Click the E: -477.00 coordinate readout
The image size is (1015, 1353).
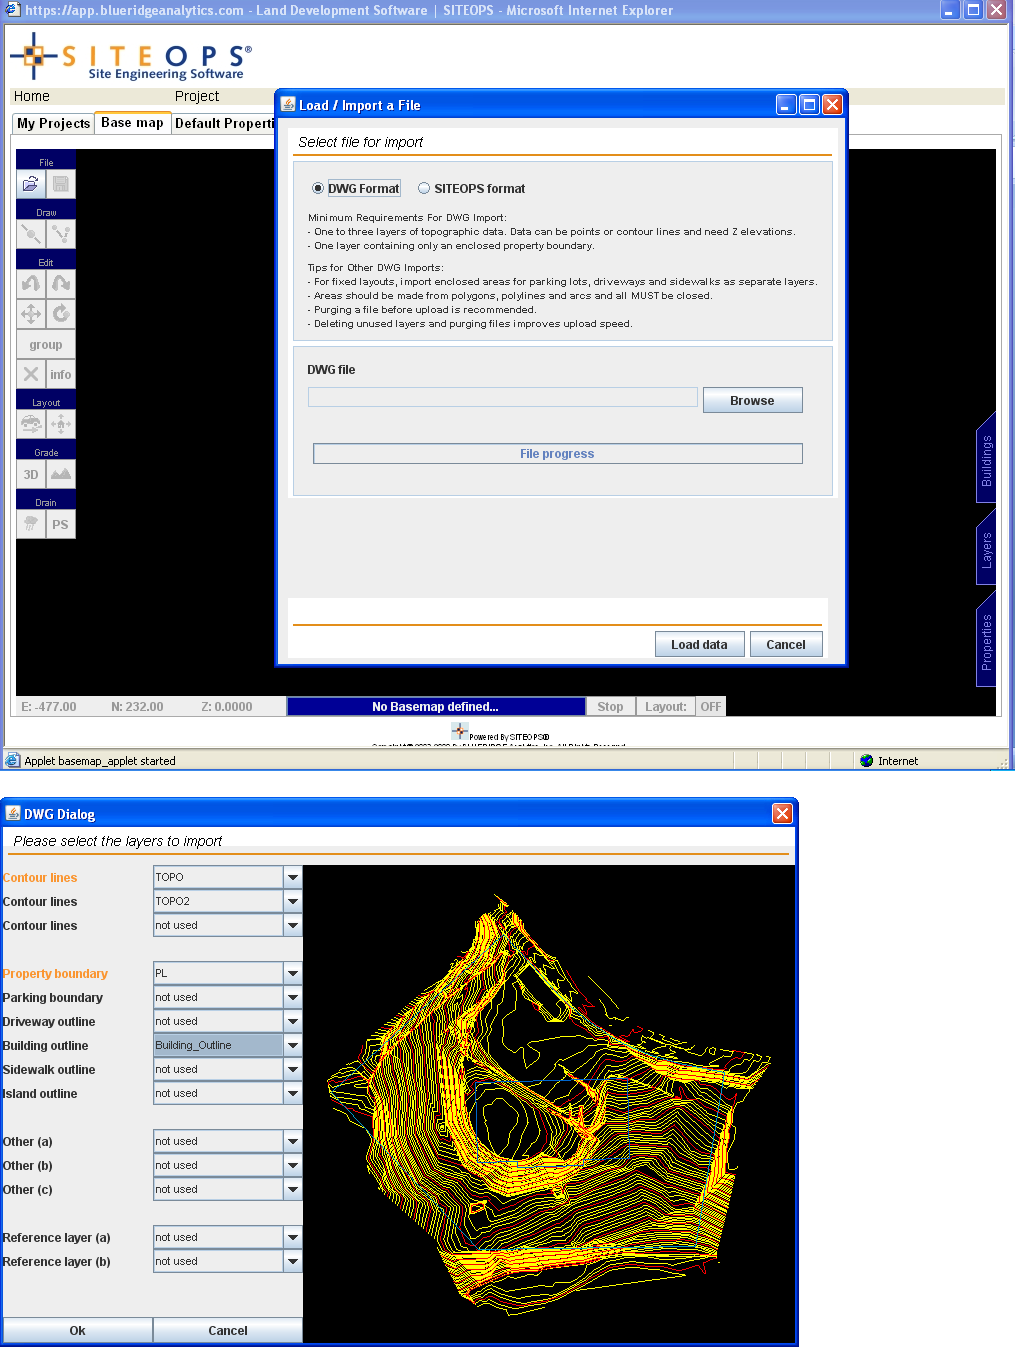click(x=49, y=706)
